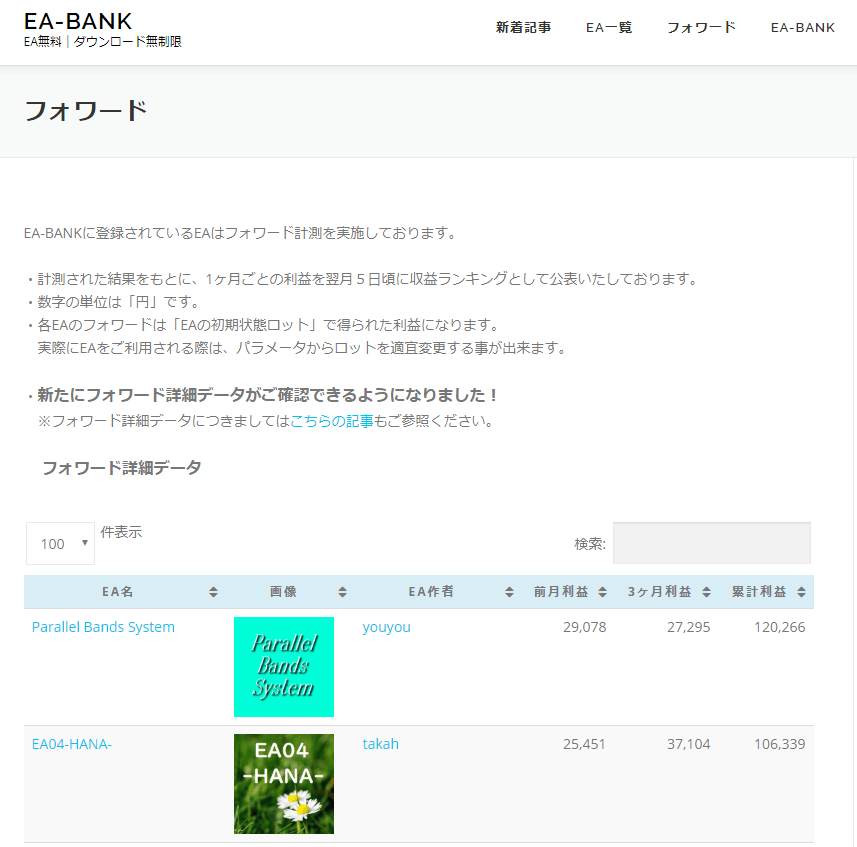This screenshot has height=847, width=857.
Task: Open the フォワード menu item
Action: [701, 27]
